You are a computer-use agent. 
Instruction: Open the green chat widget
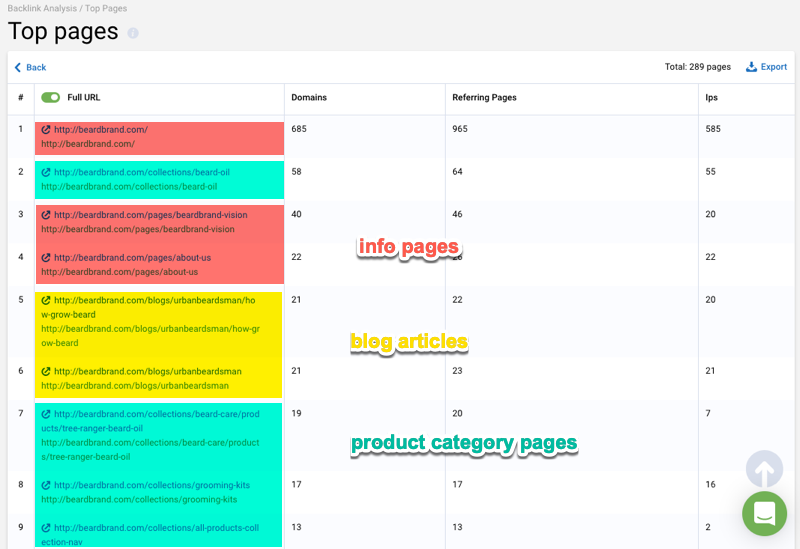tap(764, 513)
